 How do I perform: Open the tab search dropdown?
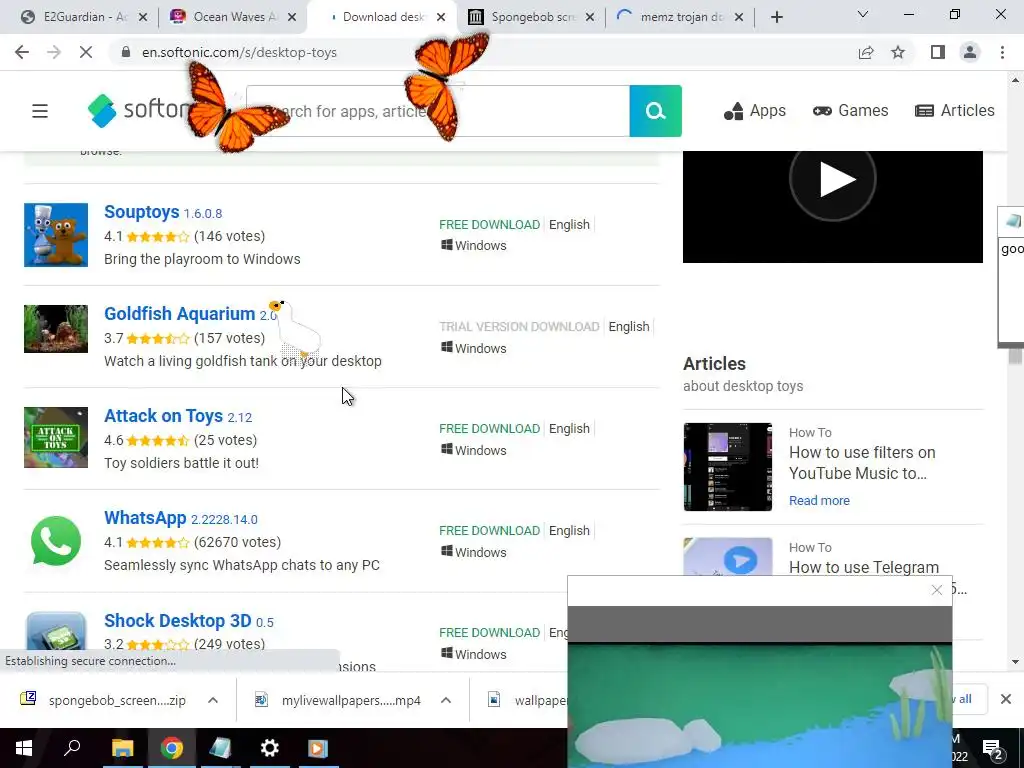[x=863, y=14]
